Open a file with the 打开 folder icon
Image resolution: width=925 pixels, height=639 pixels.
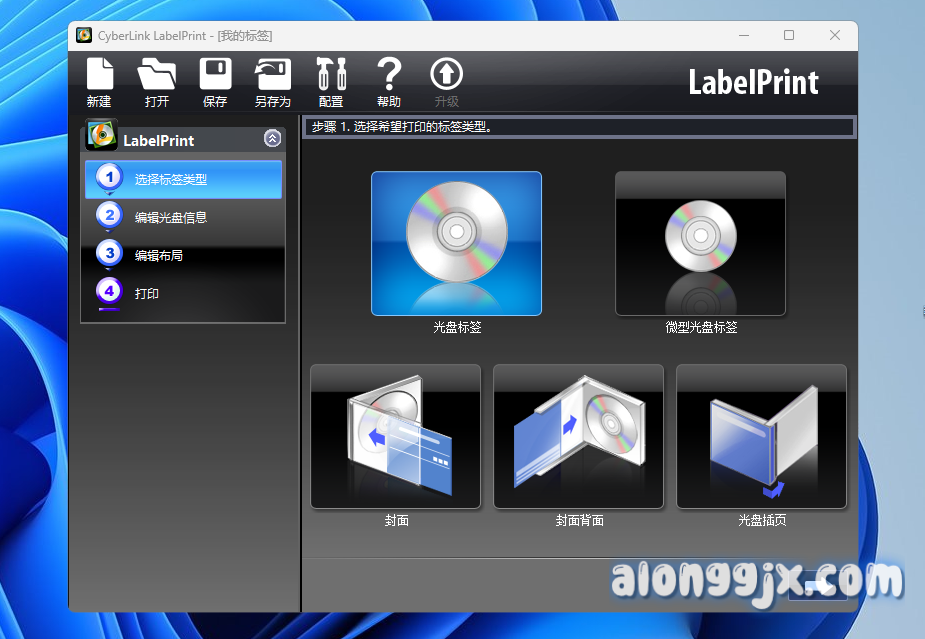click(x=156, y=76)
